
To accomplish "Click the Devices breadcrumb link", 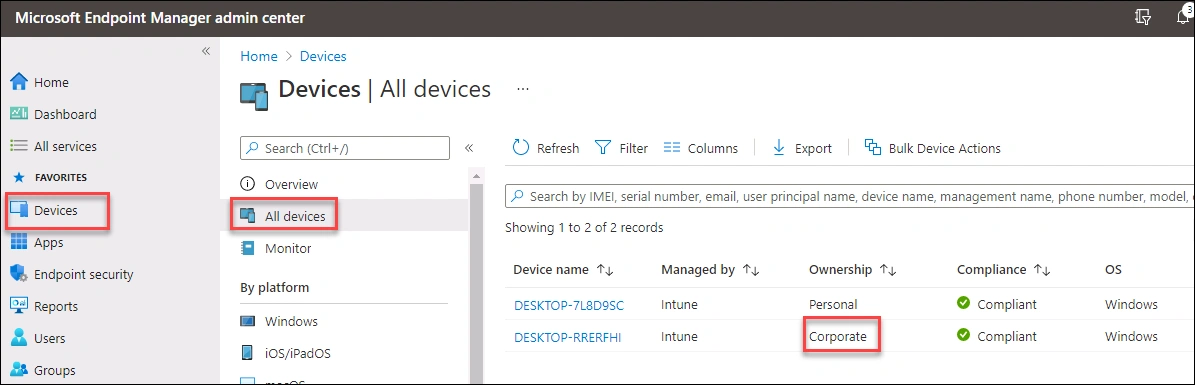I will [x=323, y=56].
